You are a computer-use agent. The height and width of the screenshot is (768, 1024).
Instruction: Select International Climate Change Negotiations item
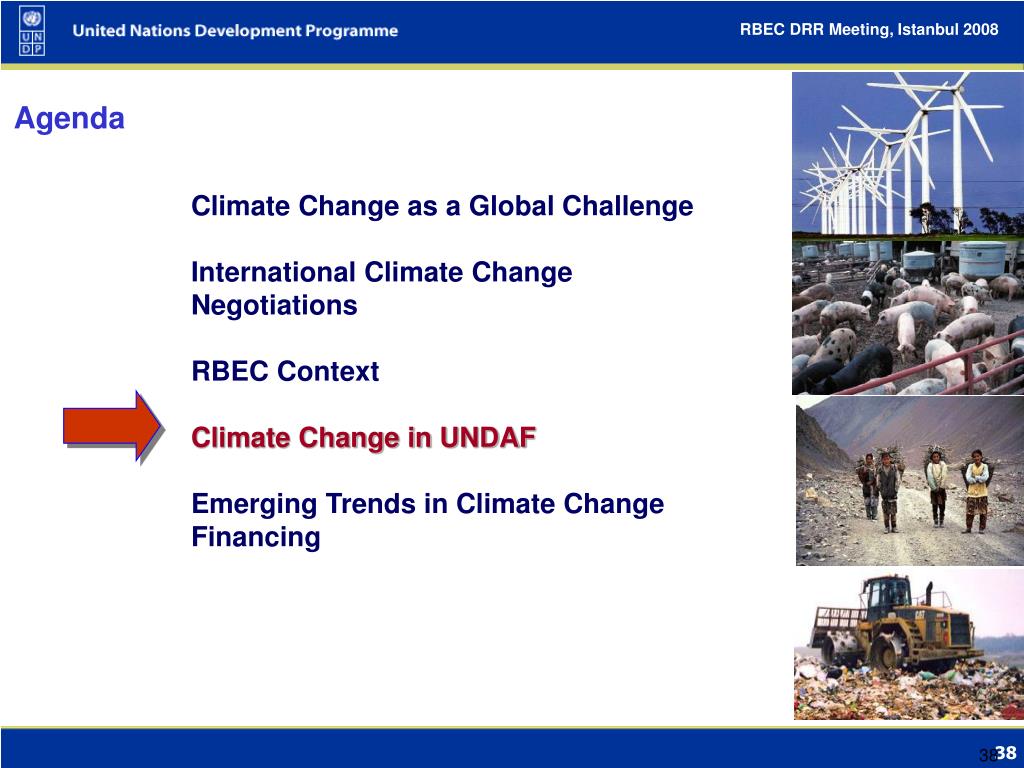[x=381, y=288]
